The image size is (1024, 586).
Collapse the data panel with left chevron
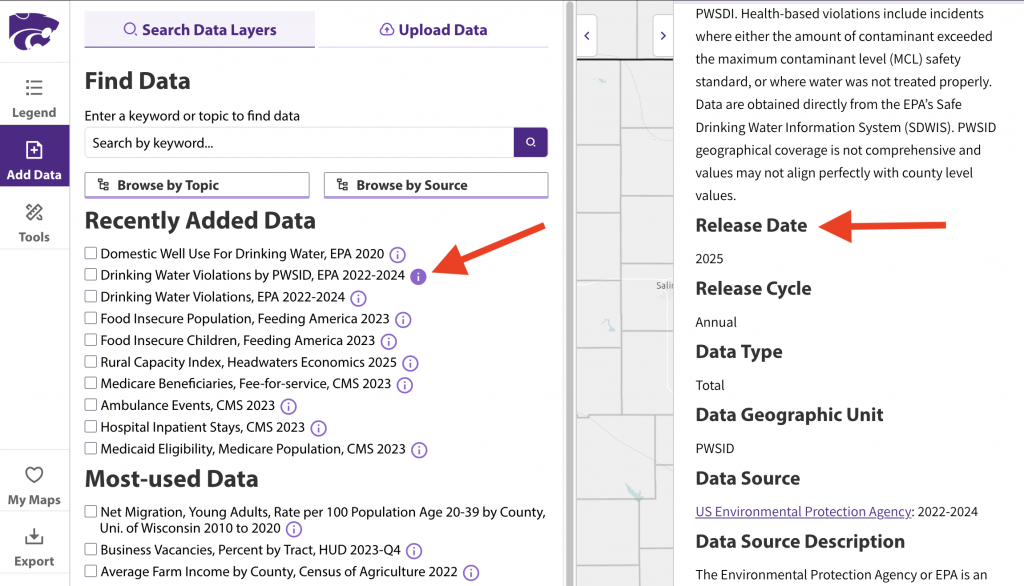coord(586,35)
